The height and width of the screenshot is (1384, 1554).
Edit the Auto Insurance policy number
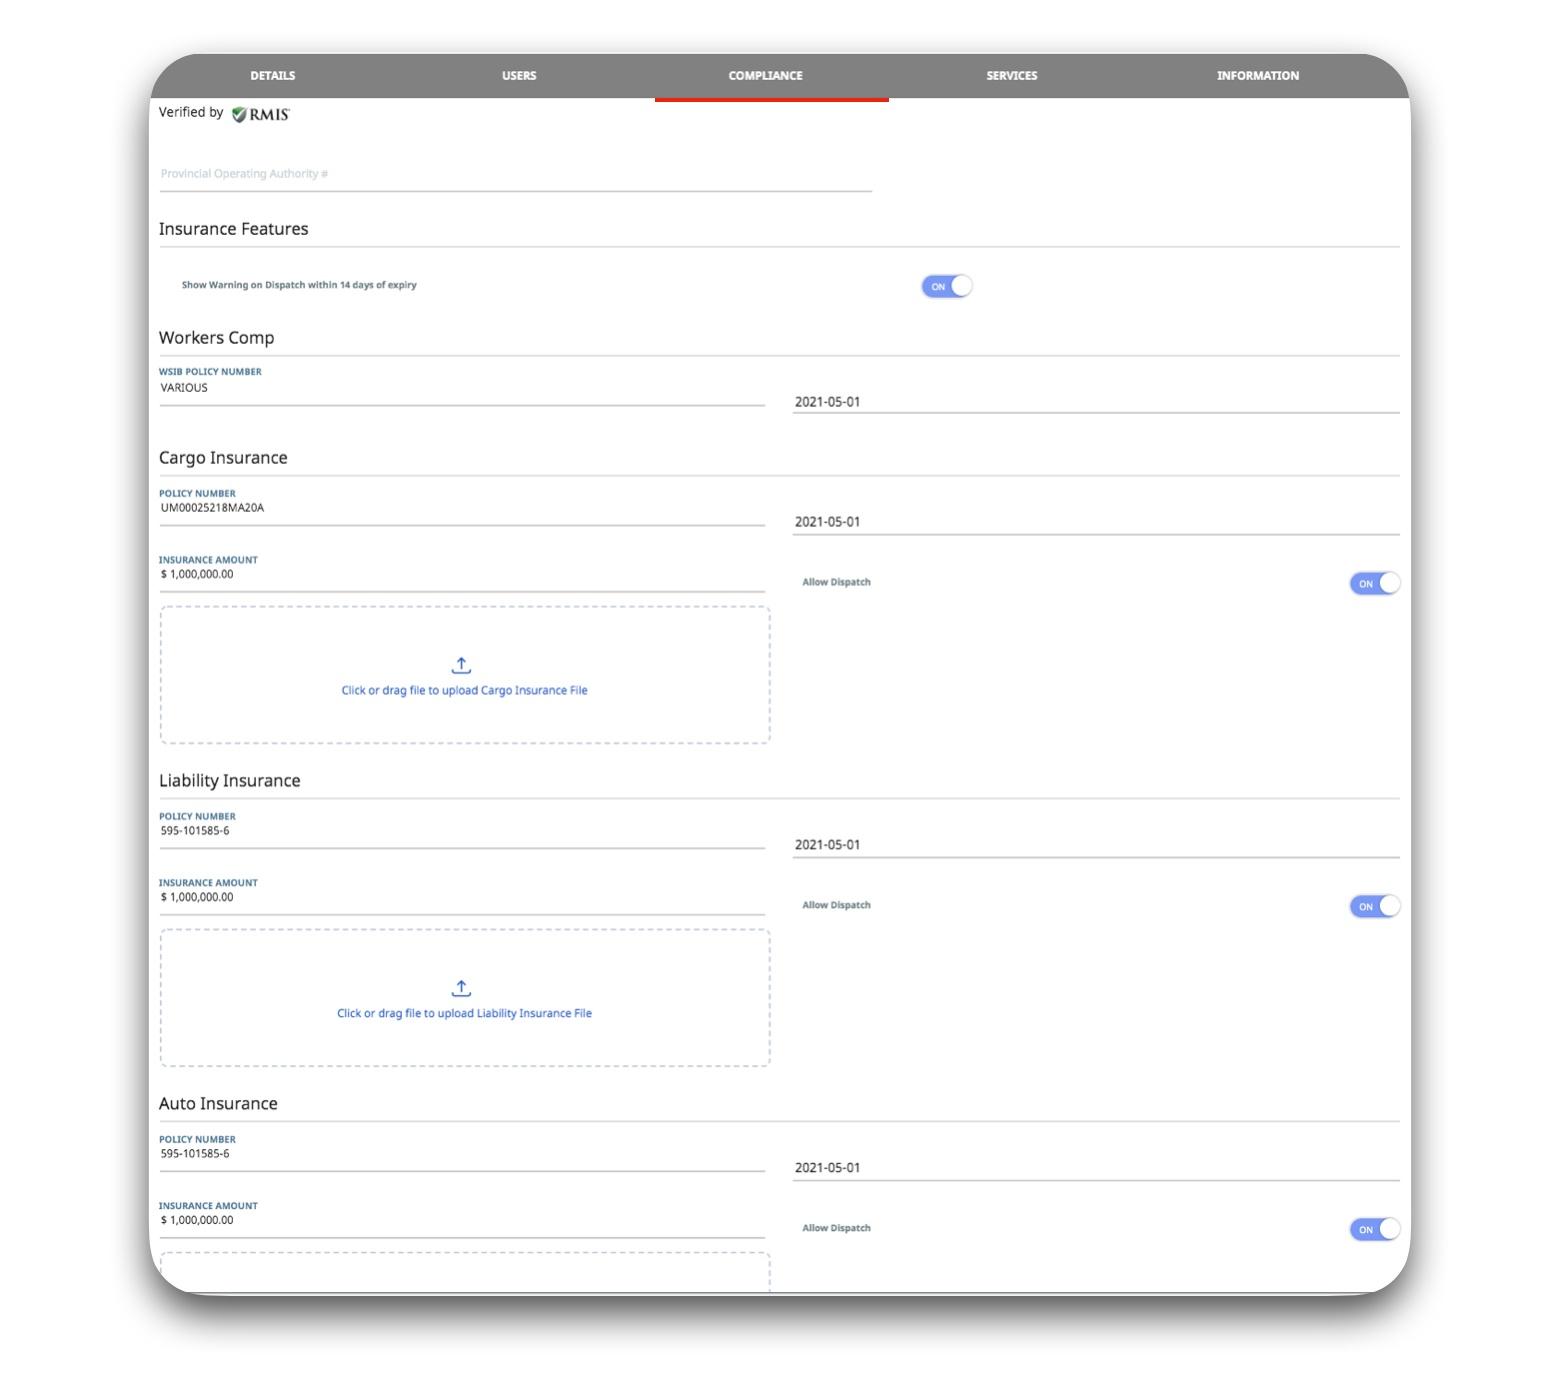pyautogui.click(x=462, y=1153)
